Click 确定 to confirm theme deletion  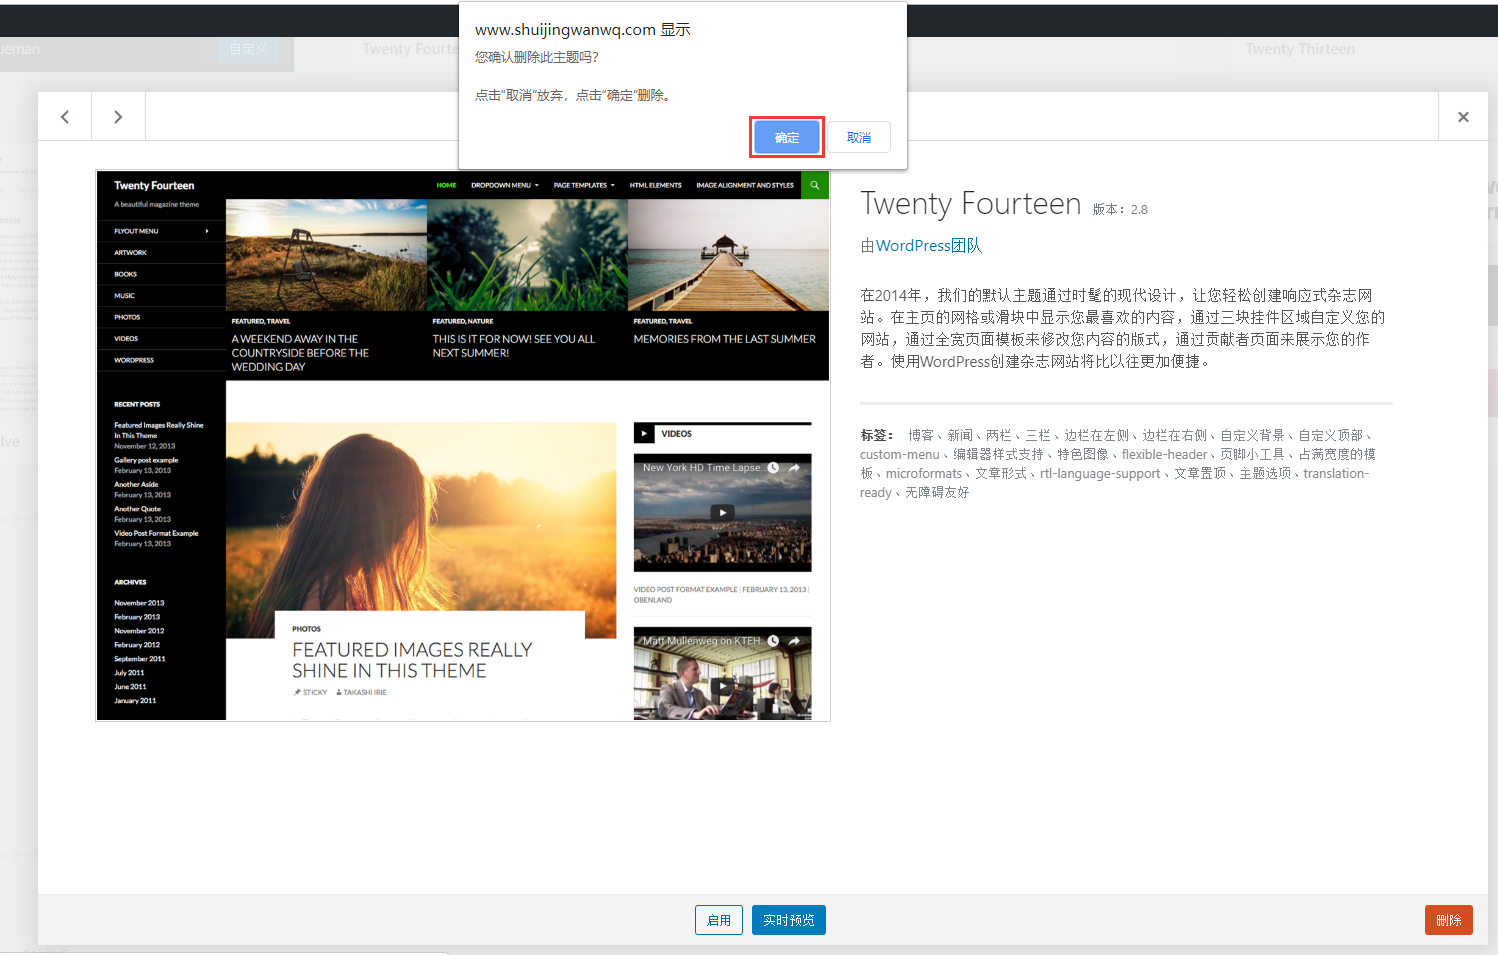pyautogui.click(x=786, y=137)
